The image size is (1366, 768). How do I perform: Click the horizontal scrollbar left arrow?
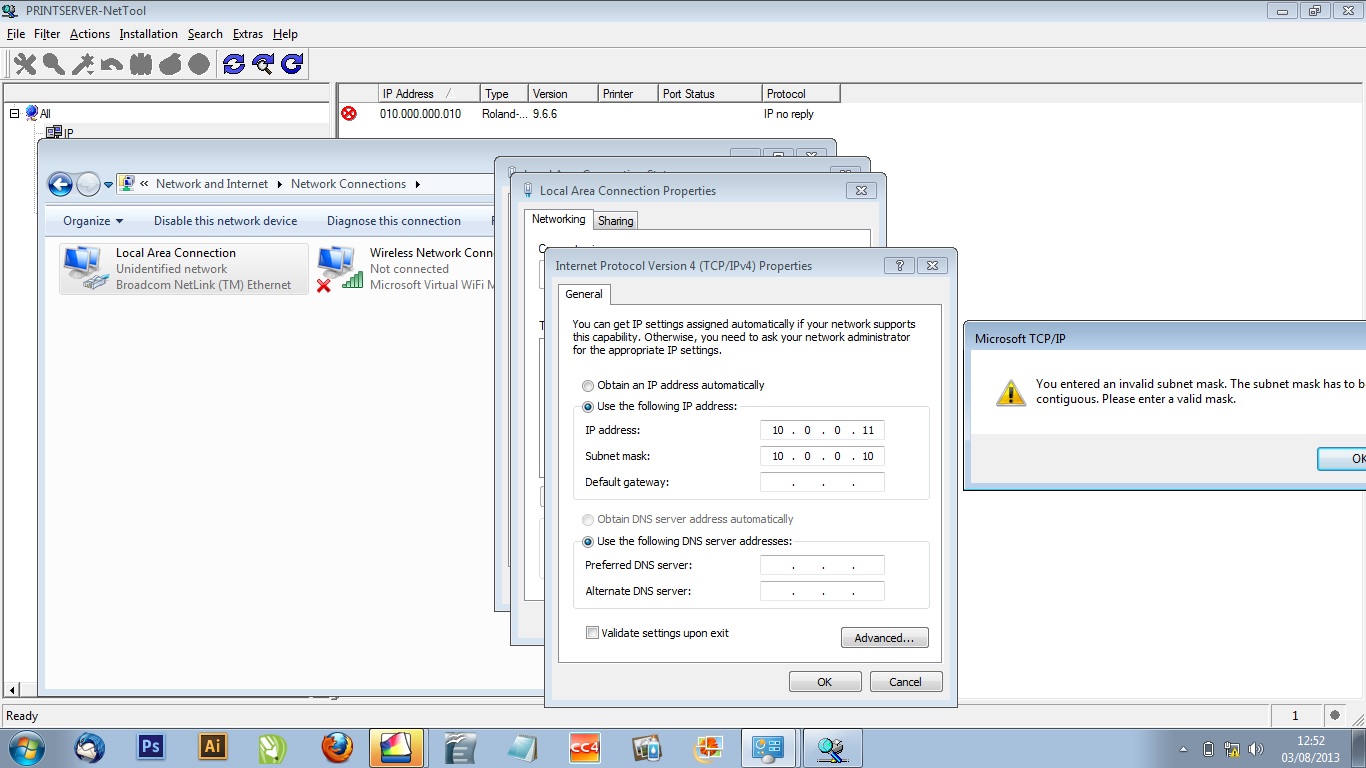click(x=13, y=690)
